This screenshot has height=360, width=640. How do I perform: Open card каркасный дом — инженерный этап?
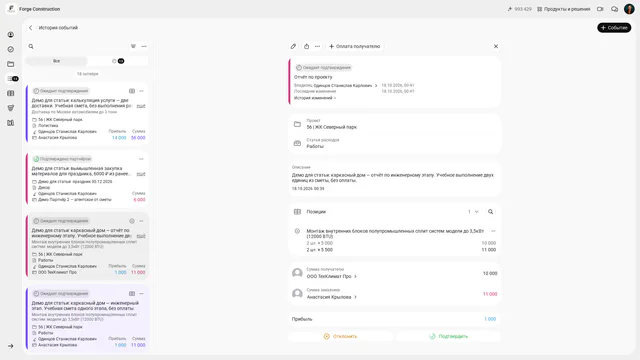[x=87, y=319]
